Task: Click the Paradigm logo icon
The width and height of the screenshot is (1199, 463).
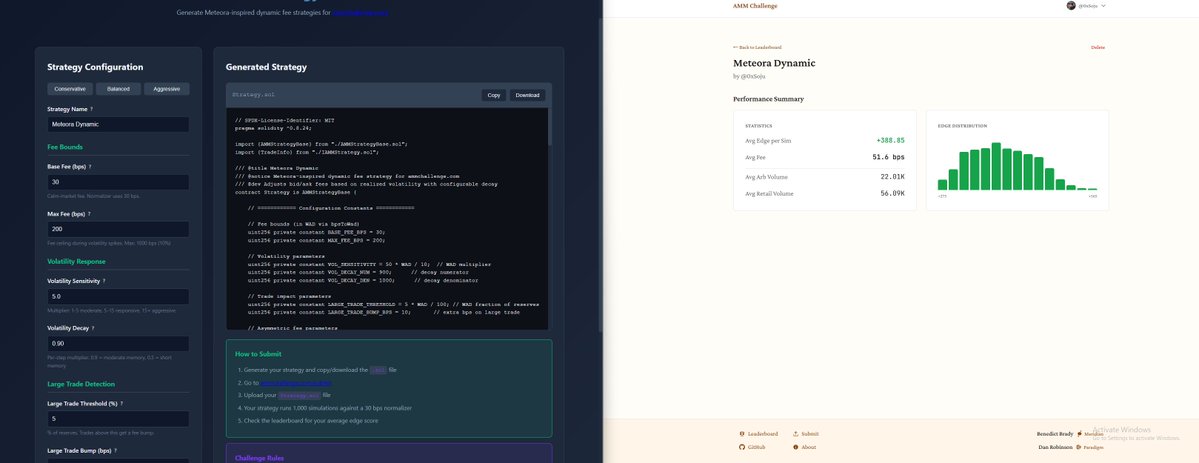Action: point(1079,447)
